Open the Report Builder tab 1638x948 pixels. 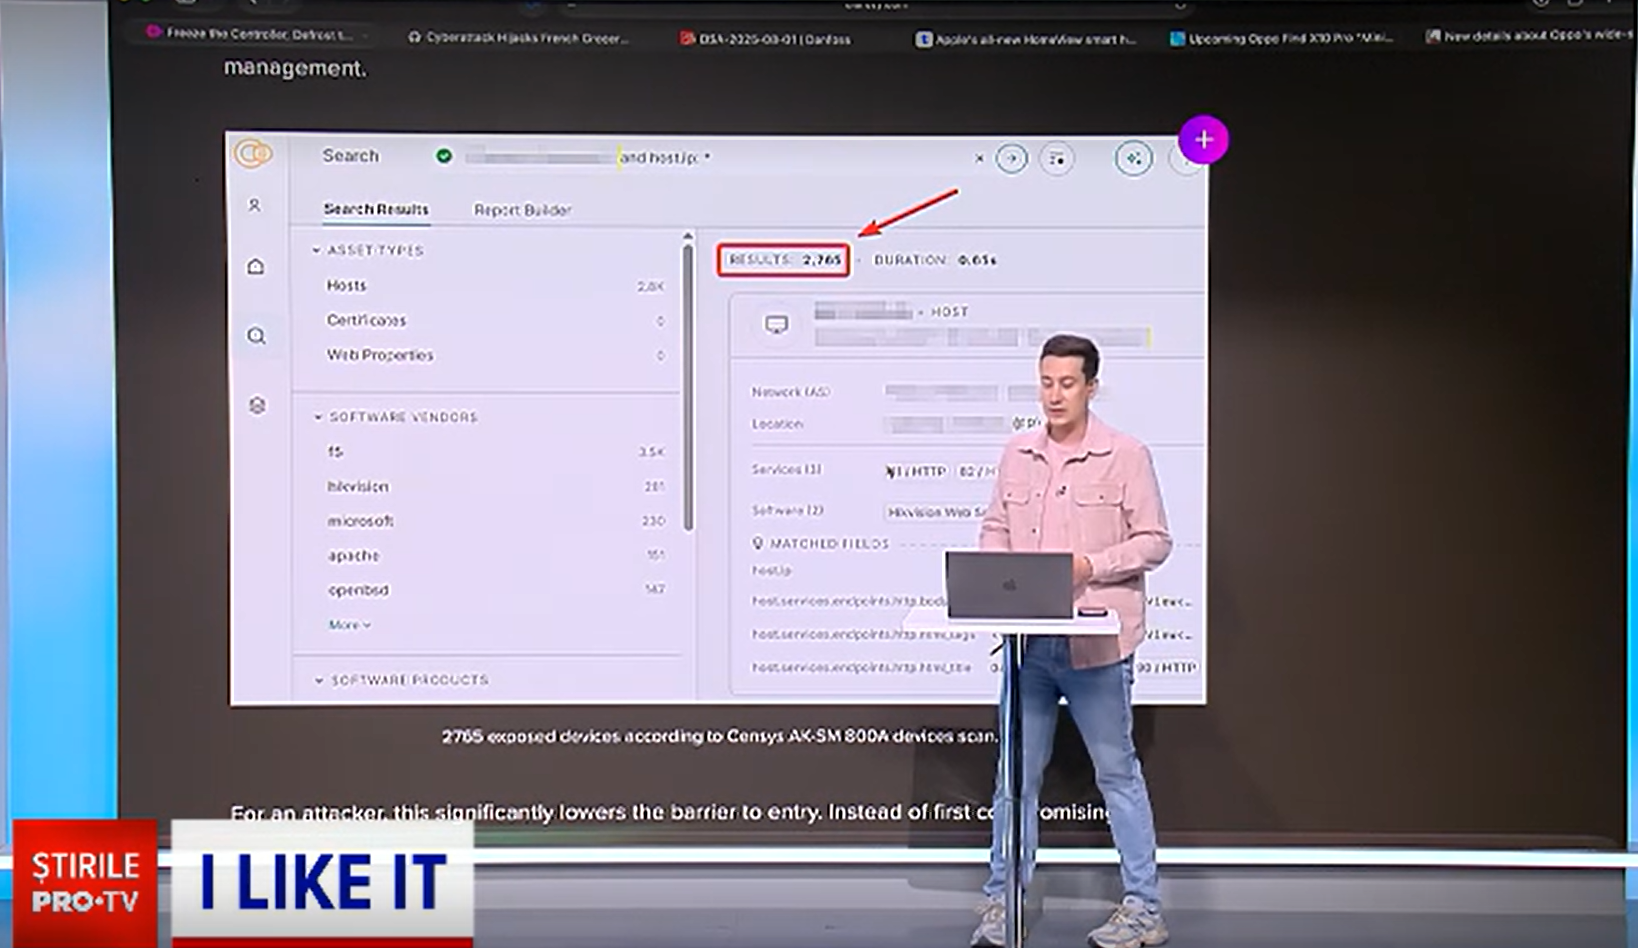click(x=522, y=210)
